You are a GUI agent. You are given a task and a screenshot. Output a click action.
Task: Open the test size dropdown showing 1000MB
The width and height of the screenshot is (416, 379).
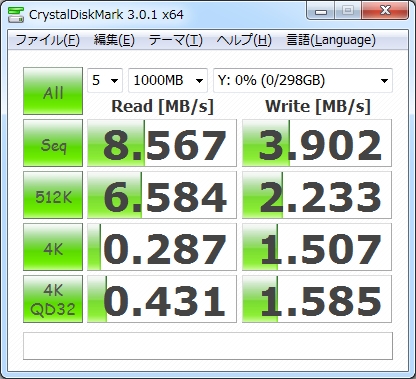pos(168,80)
